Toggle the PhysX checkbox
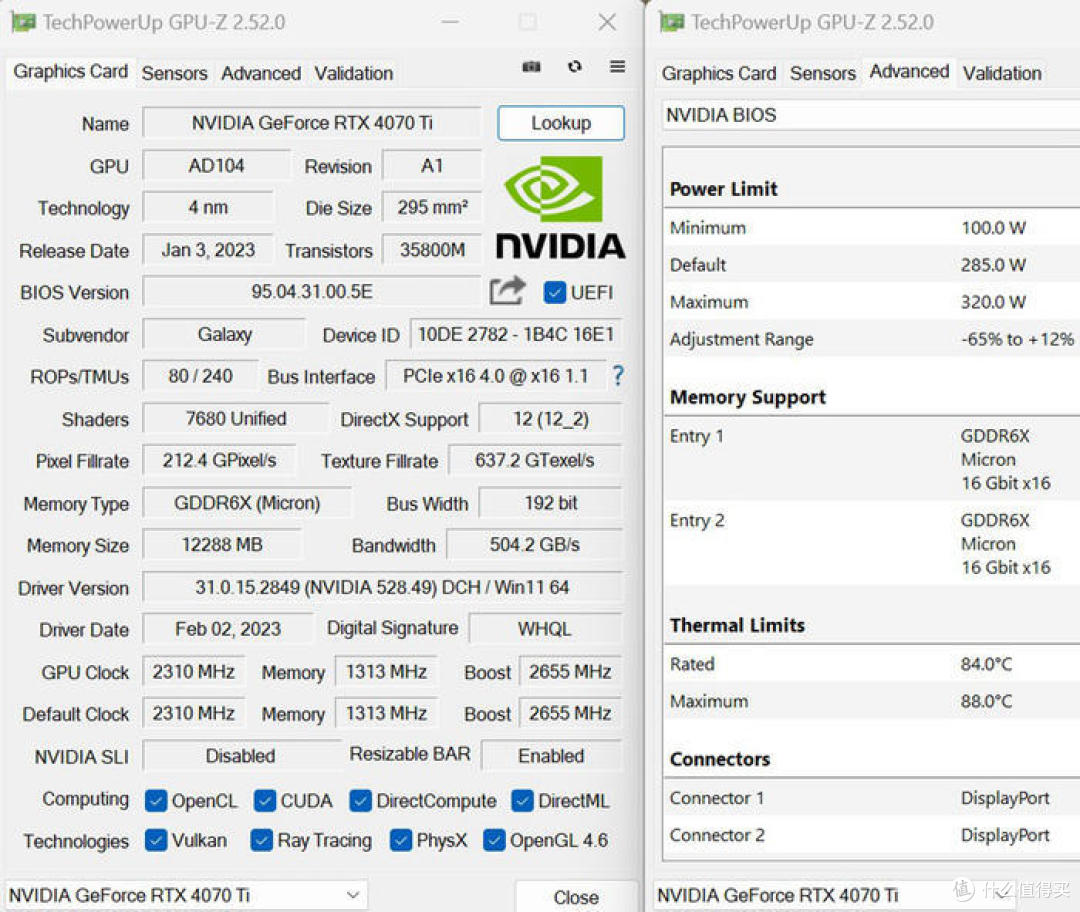The width and height of the screenshot is (1080, 912). [x=400, y=840]
